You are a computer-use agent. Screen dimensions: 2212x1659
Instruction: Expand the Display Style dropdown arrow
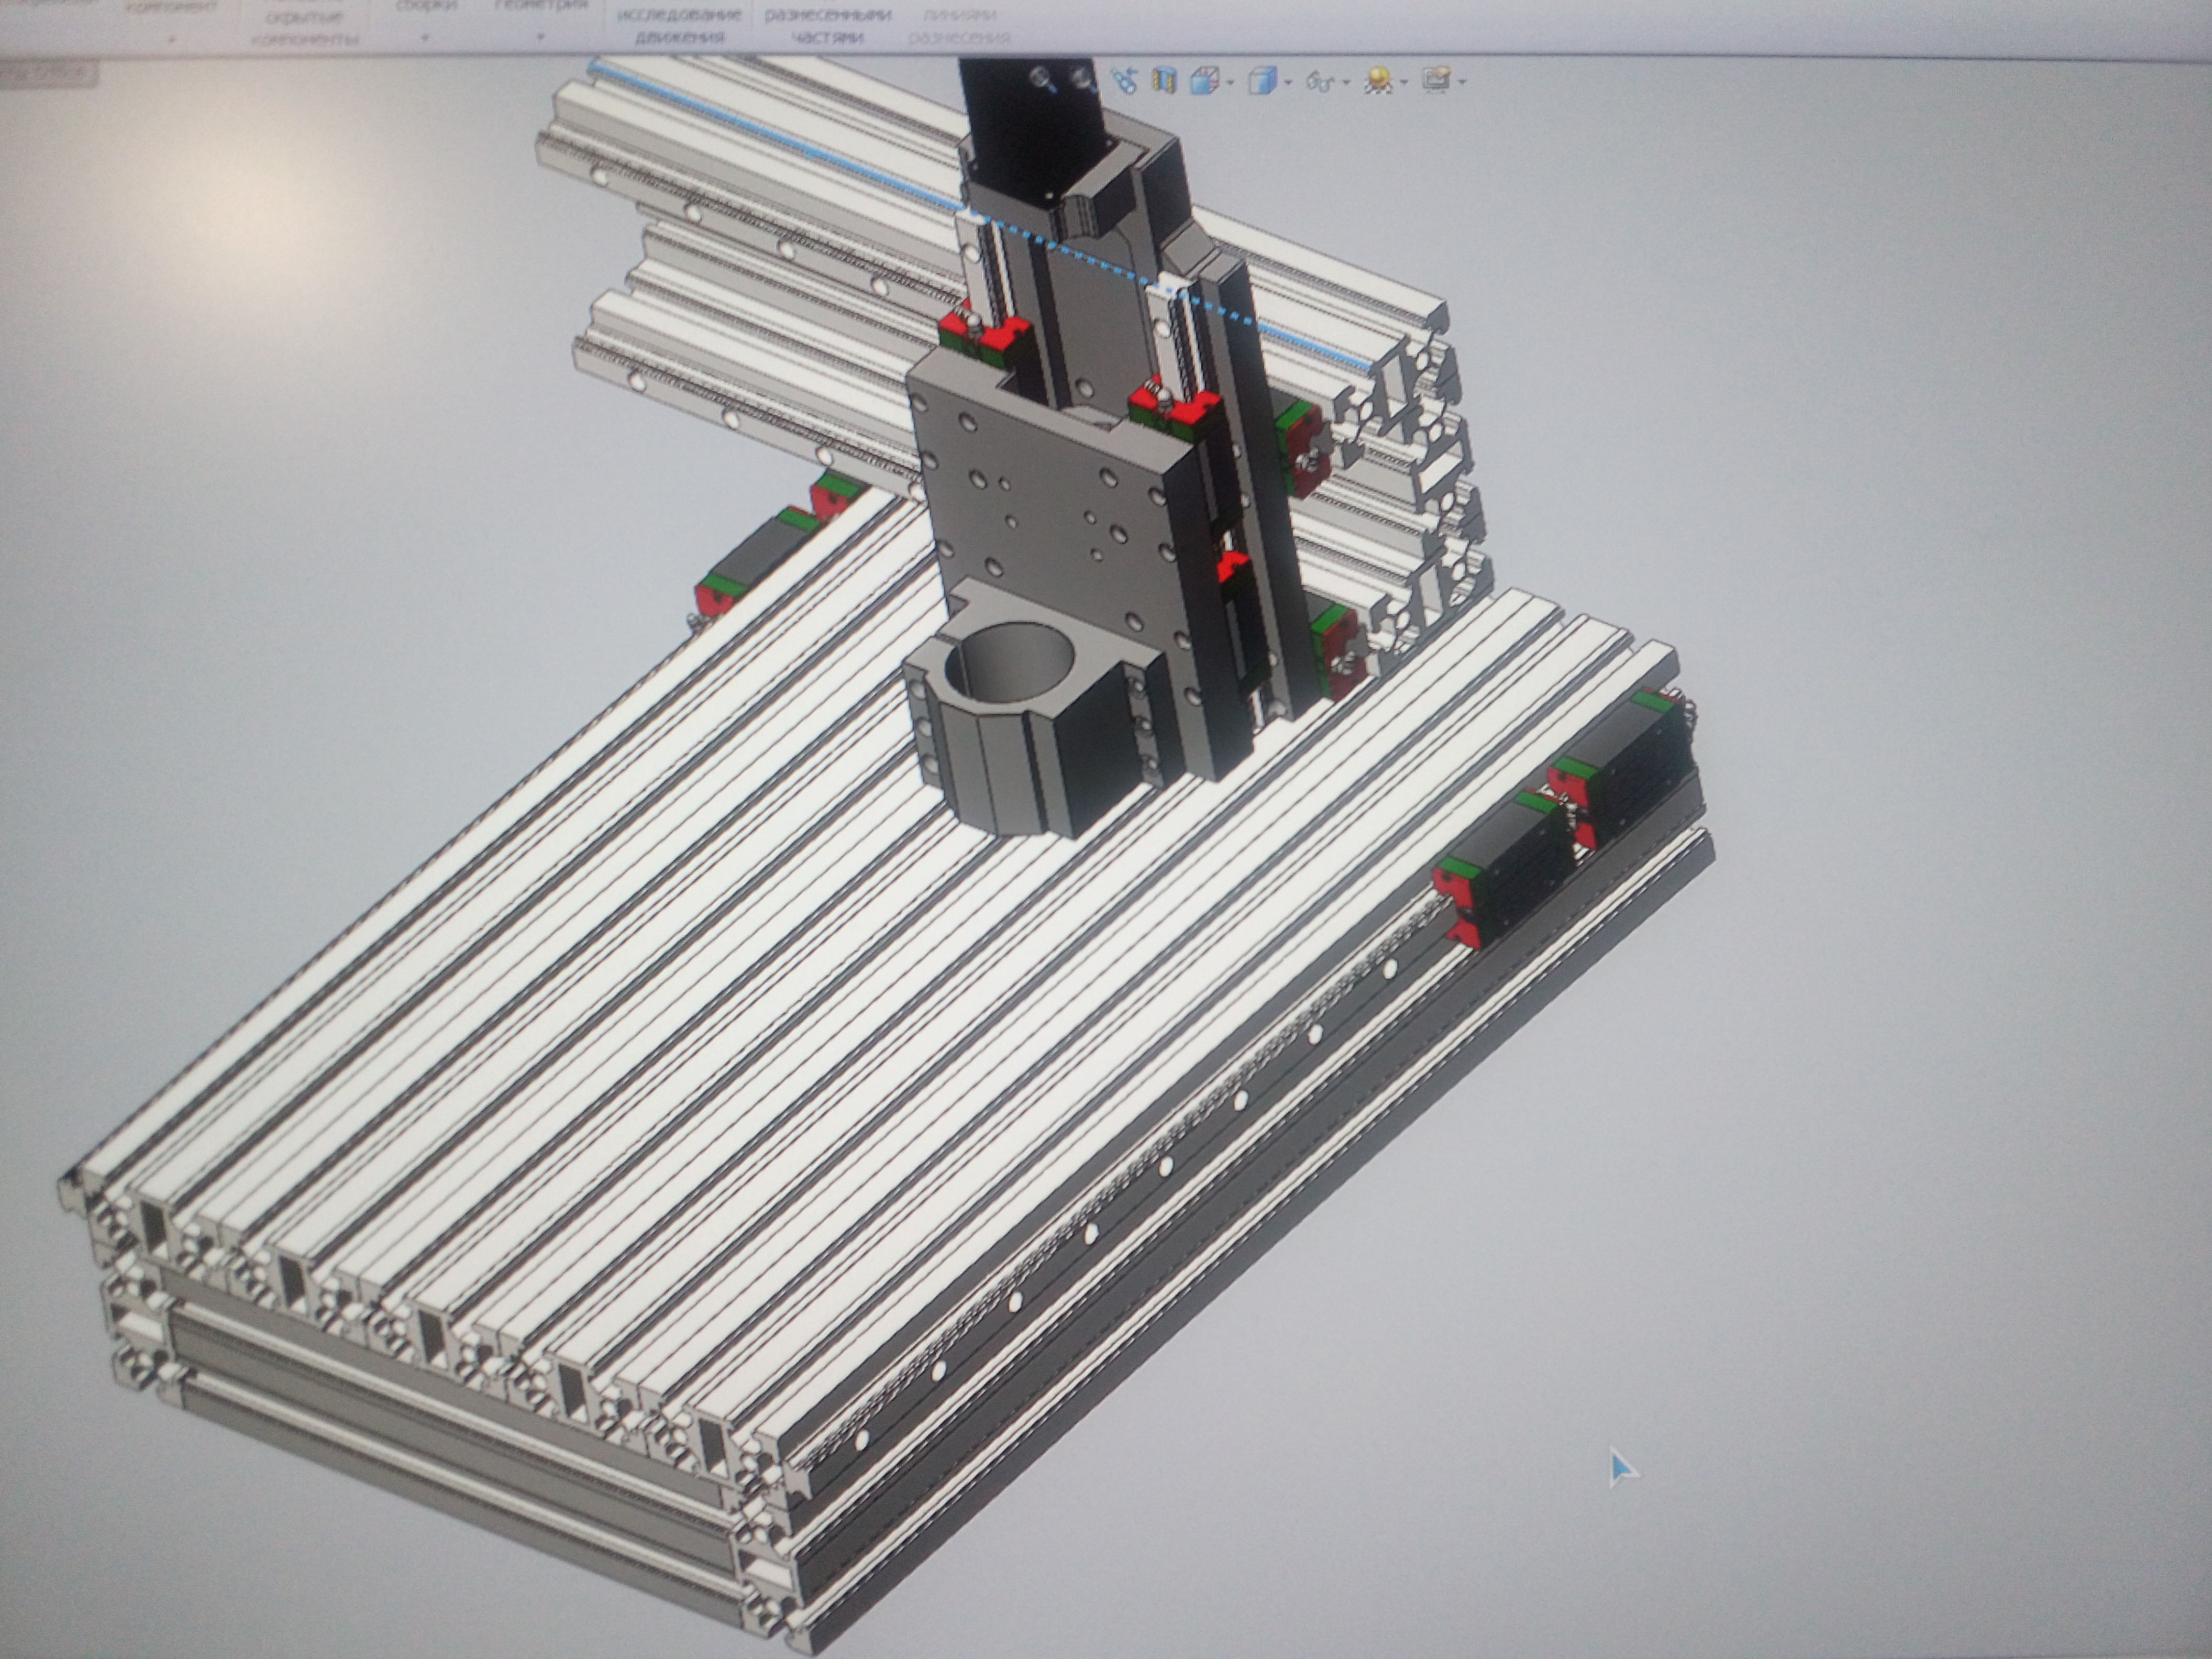pos(1288,82)
